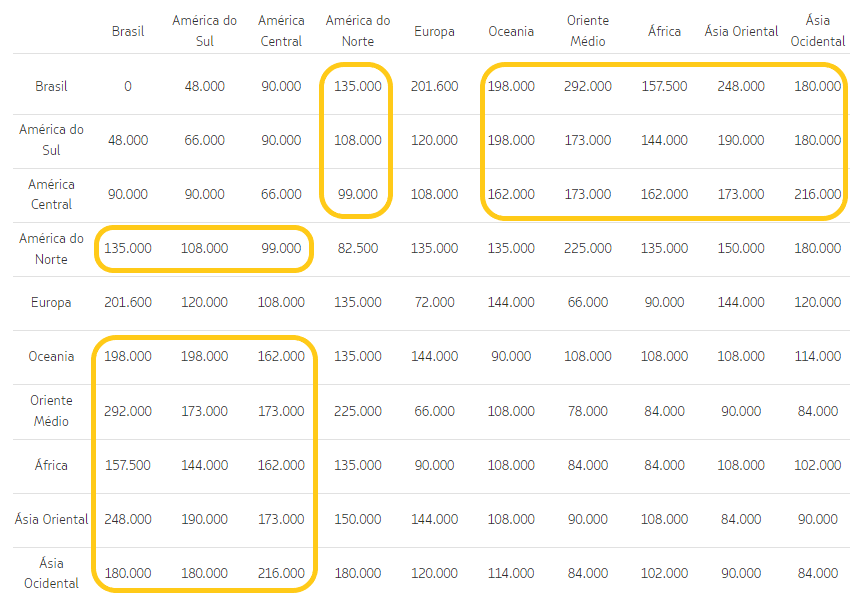Select the África column header
The height and width of the screenshot is (596, 850).
pyautogui.click(x=664, y=31)
